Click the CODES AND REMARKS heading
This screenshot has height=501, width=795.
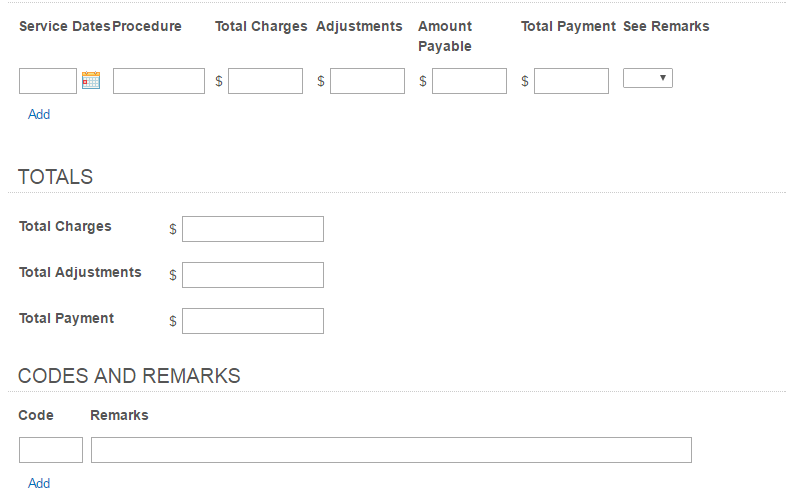click(x=129, y=376)
